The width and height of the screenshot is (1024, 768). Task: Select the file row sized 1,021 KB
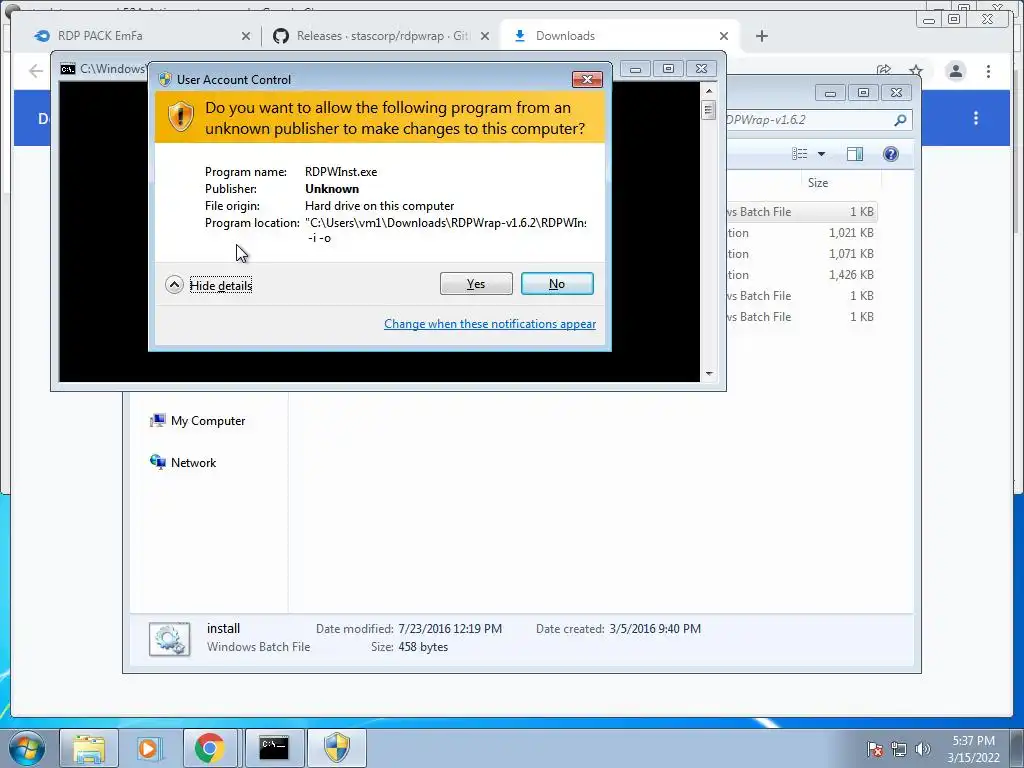pyautogui.click(x=801, y=233)
